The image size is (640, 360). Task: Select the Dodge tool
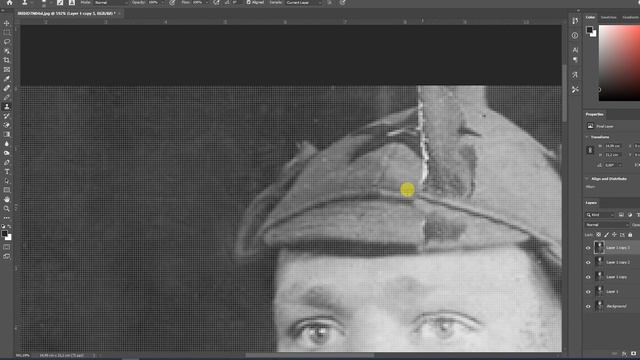(x=7, y=153)
